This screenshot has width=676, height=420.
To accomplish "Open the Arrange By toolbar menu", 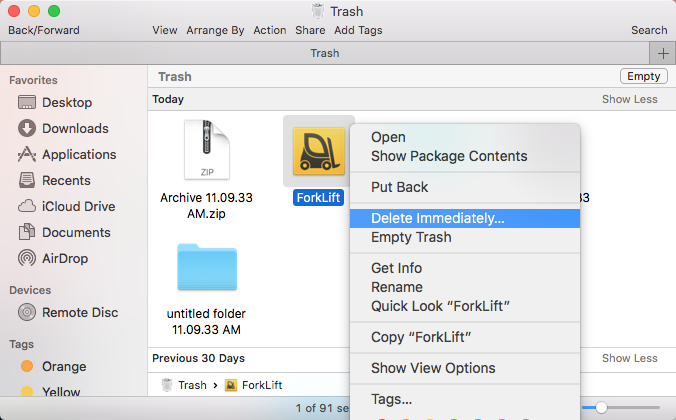I will 215,30.
